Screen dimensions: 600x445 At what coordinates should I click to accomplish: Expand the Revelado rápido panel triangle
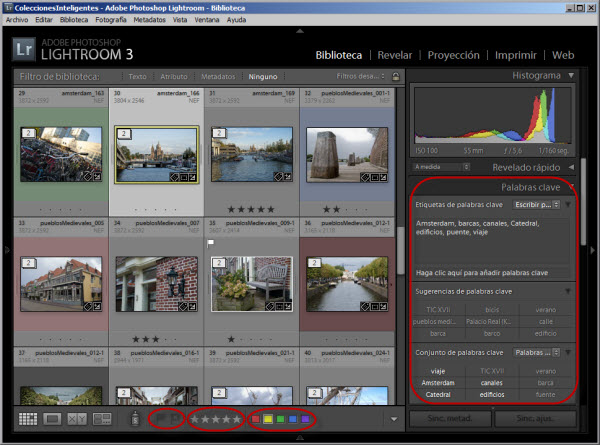pos(571,167)
